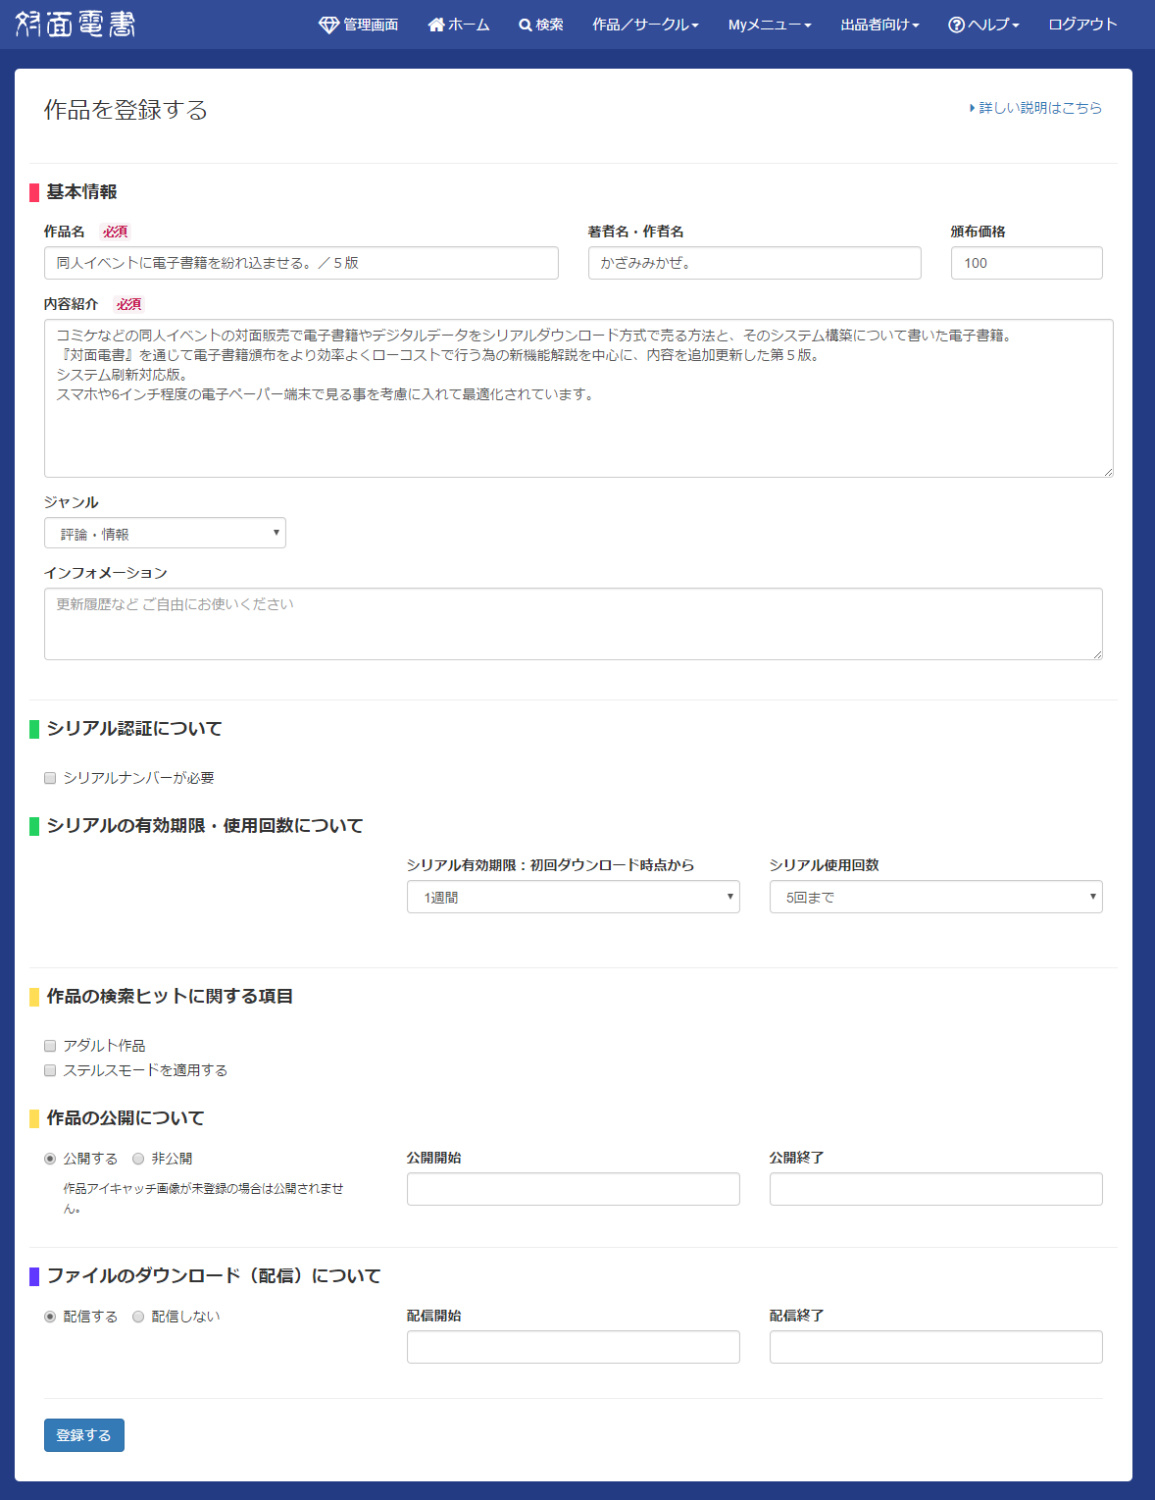Image resolution: width=1155 pixels, height=1500 pixels.
Task: Follow the 詳しい説明はこちら link
Action: click(1037, 108)
